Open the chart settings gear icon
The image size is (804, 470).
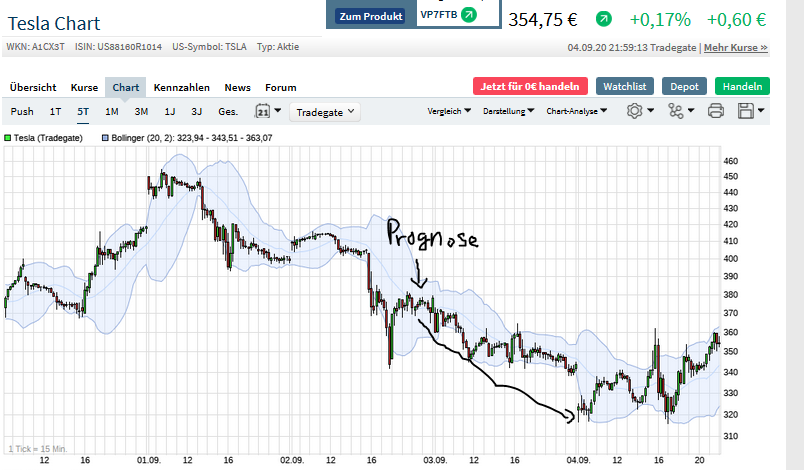click(634, 111)
